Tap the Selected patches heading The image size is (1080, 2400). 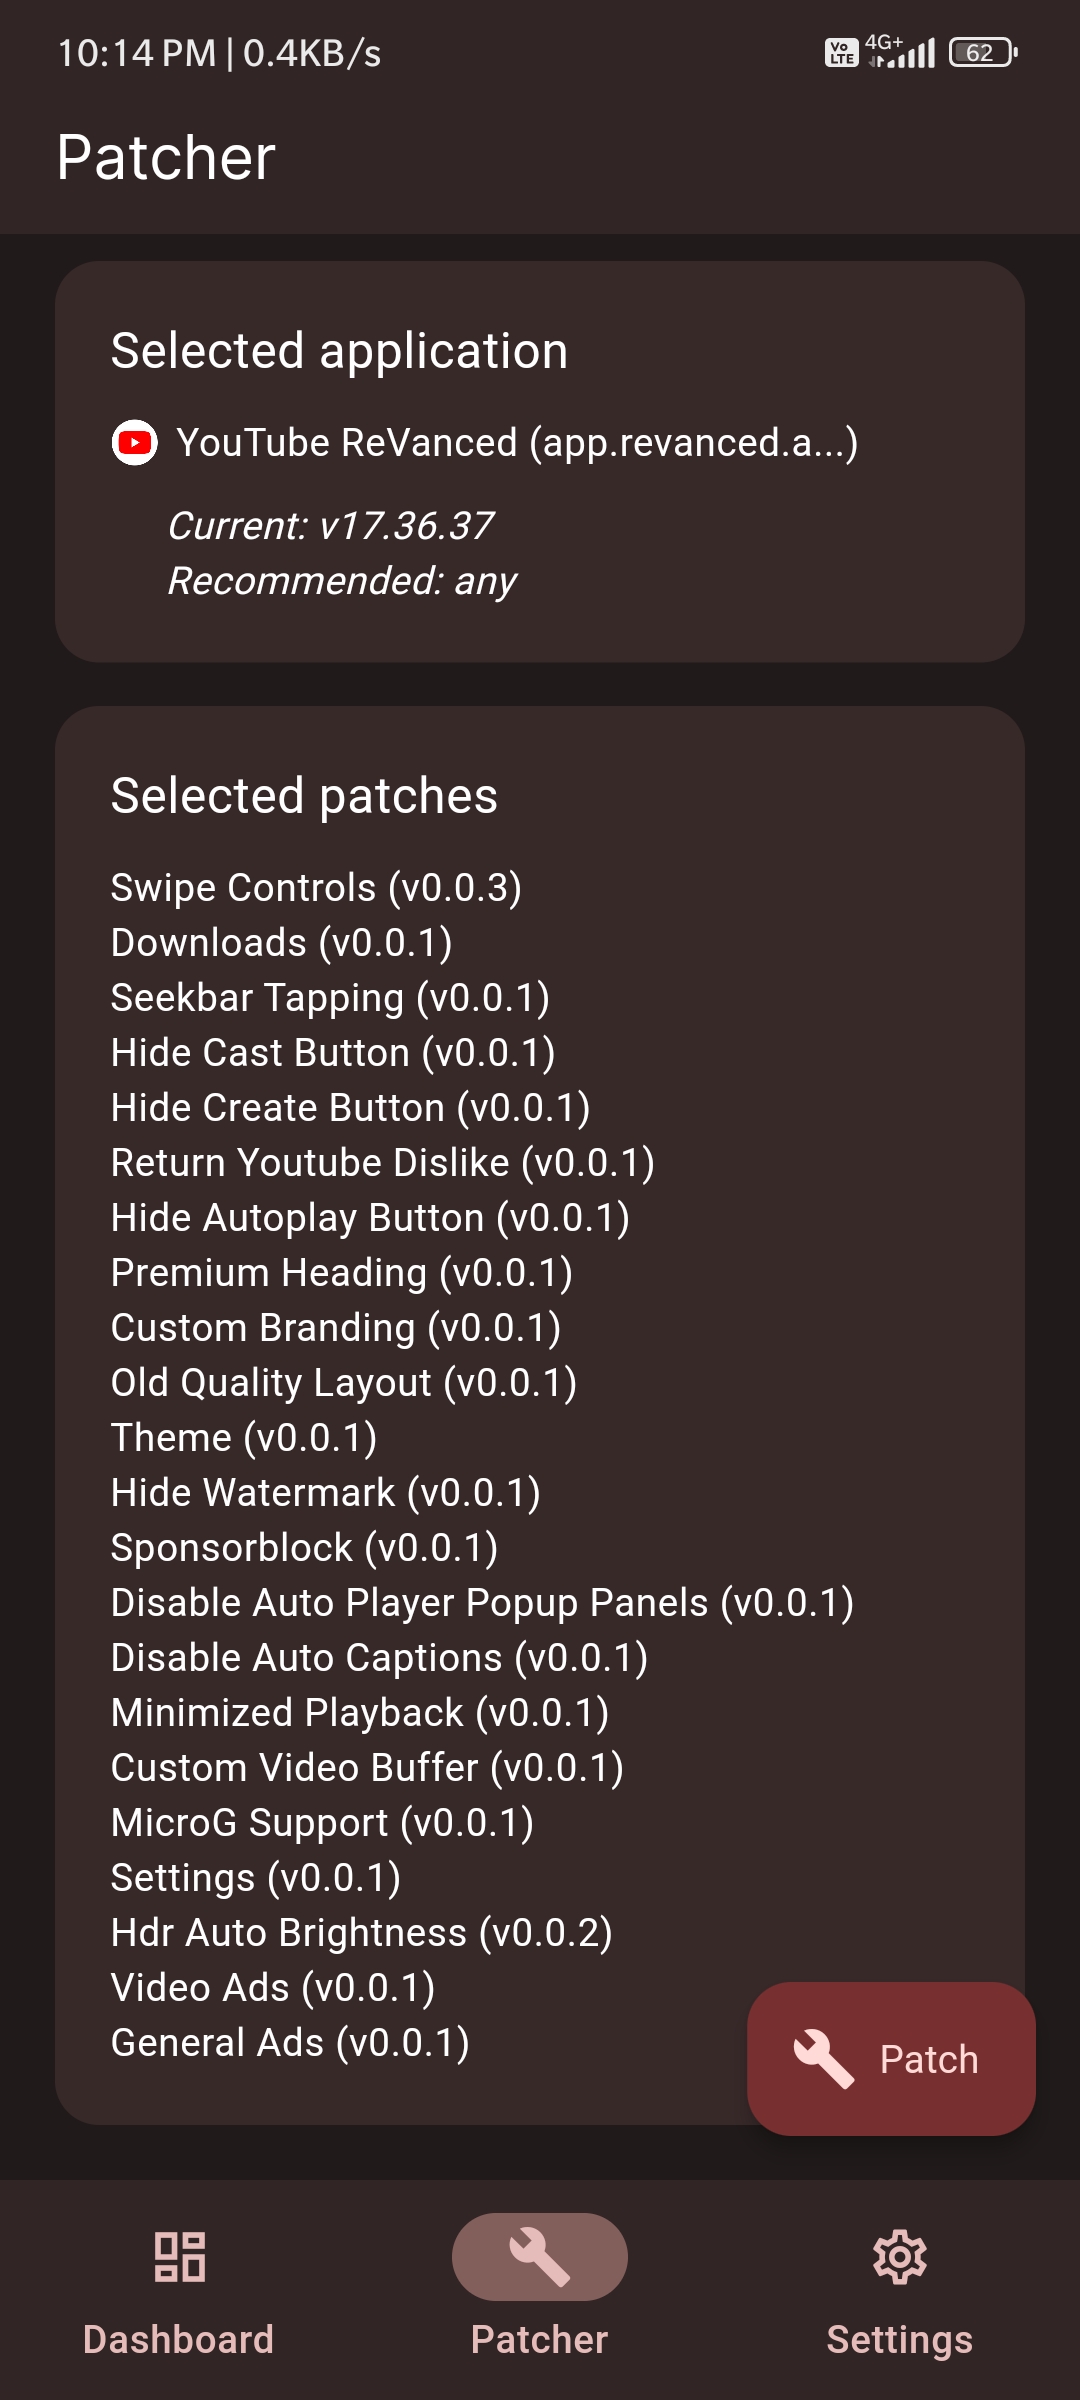pyautogui.click(x=304, y=795)
